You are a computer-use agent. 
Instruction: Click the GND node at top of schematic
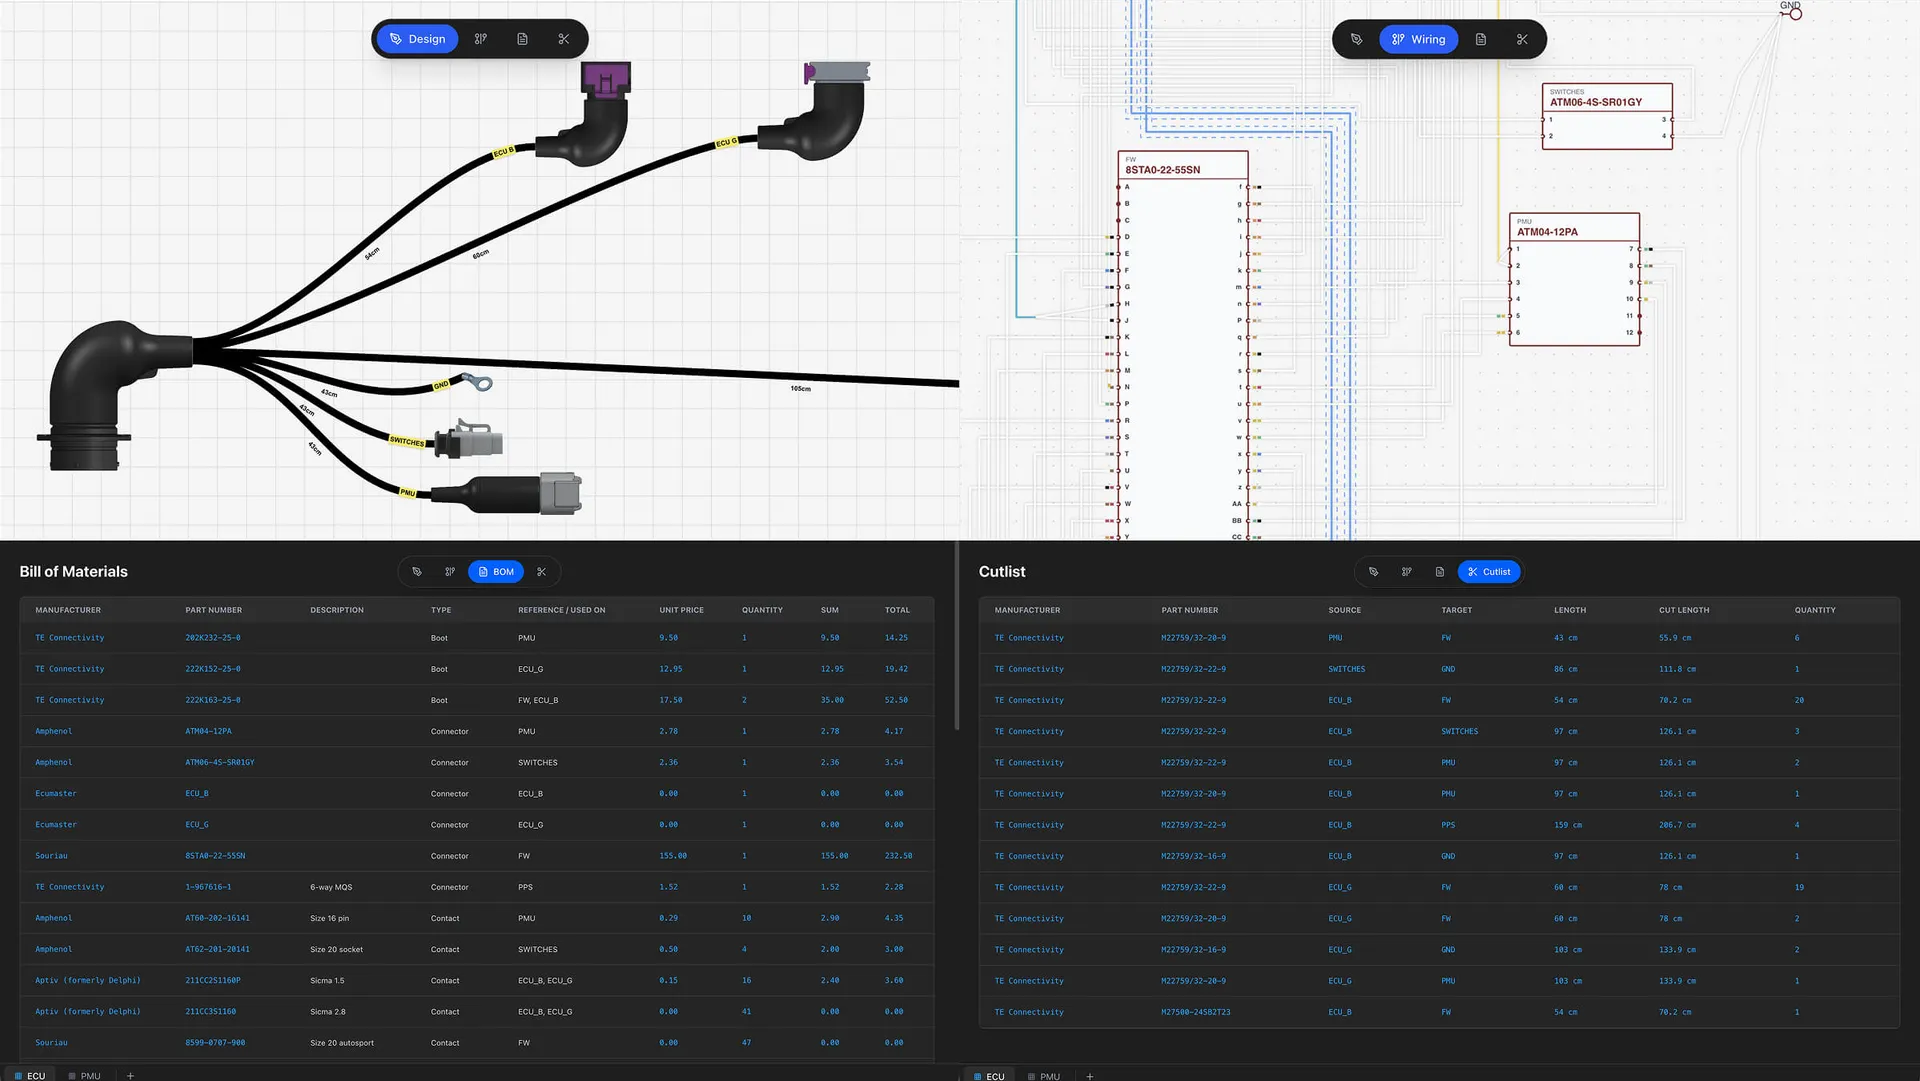(x=1795, y=13)
